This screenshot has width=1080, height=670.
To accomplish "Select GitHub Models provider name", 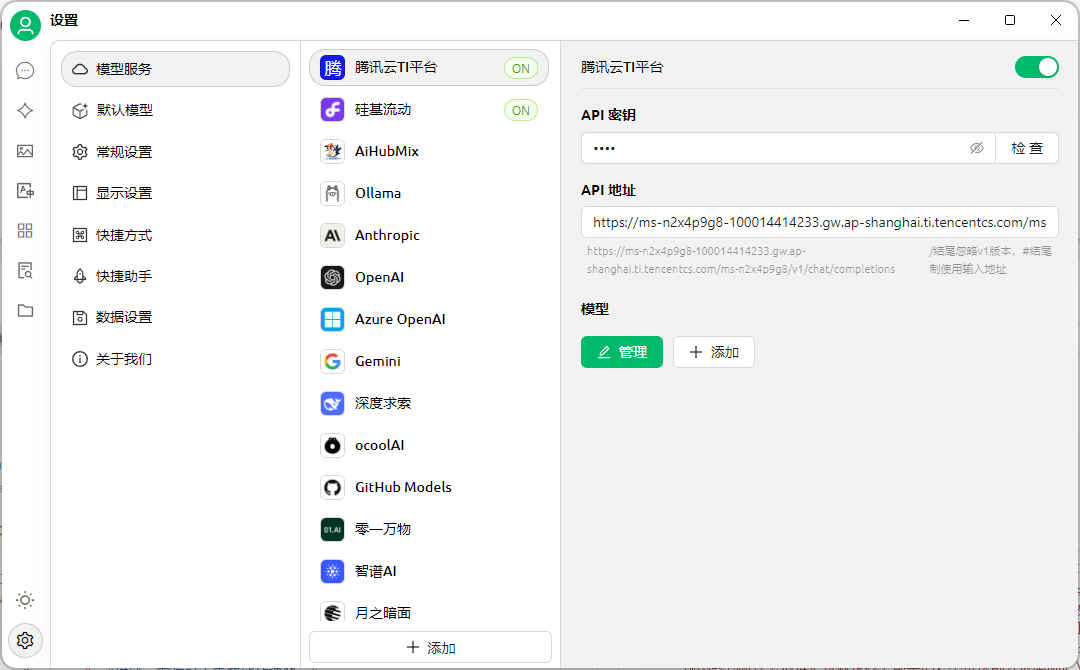I will point(404,488).
